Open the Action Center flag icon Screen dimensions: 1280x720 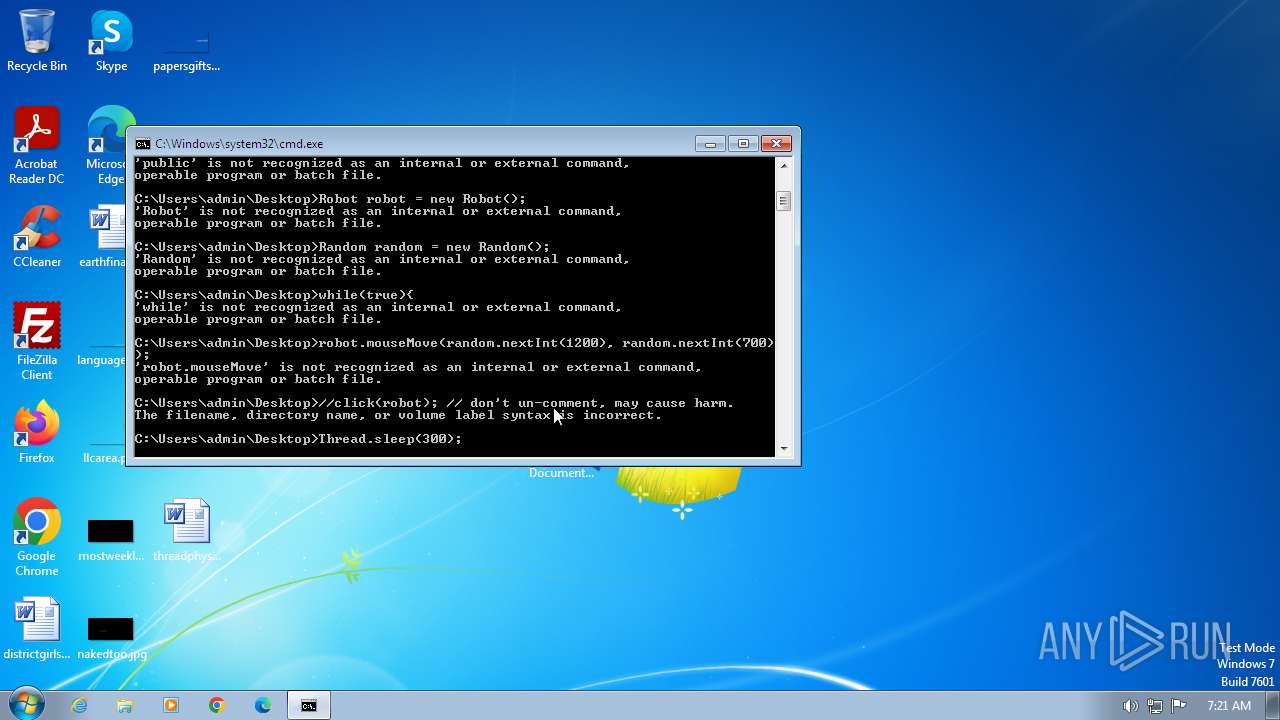(1178, 705)
